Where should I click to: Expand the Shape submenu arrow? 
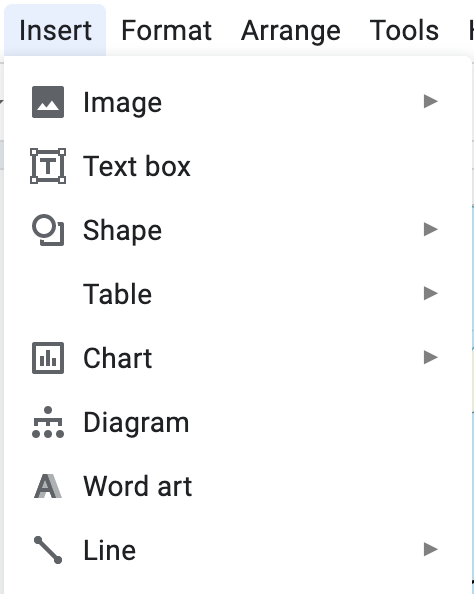pyautogui.click(x=431, y=230)
